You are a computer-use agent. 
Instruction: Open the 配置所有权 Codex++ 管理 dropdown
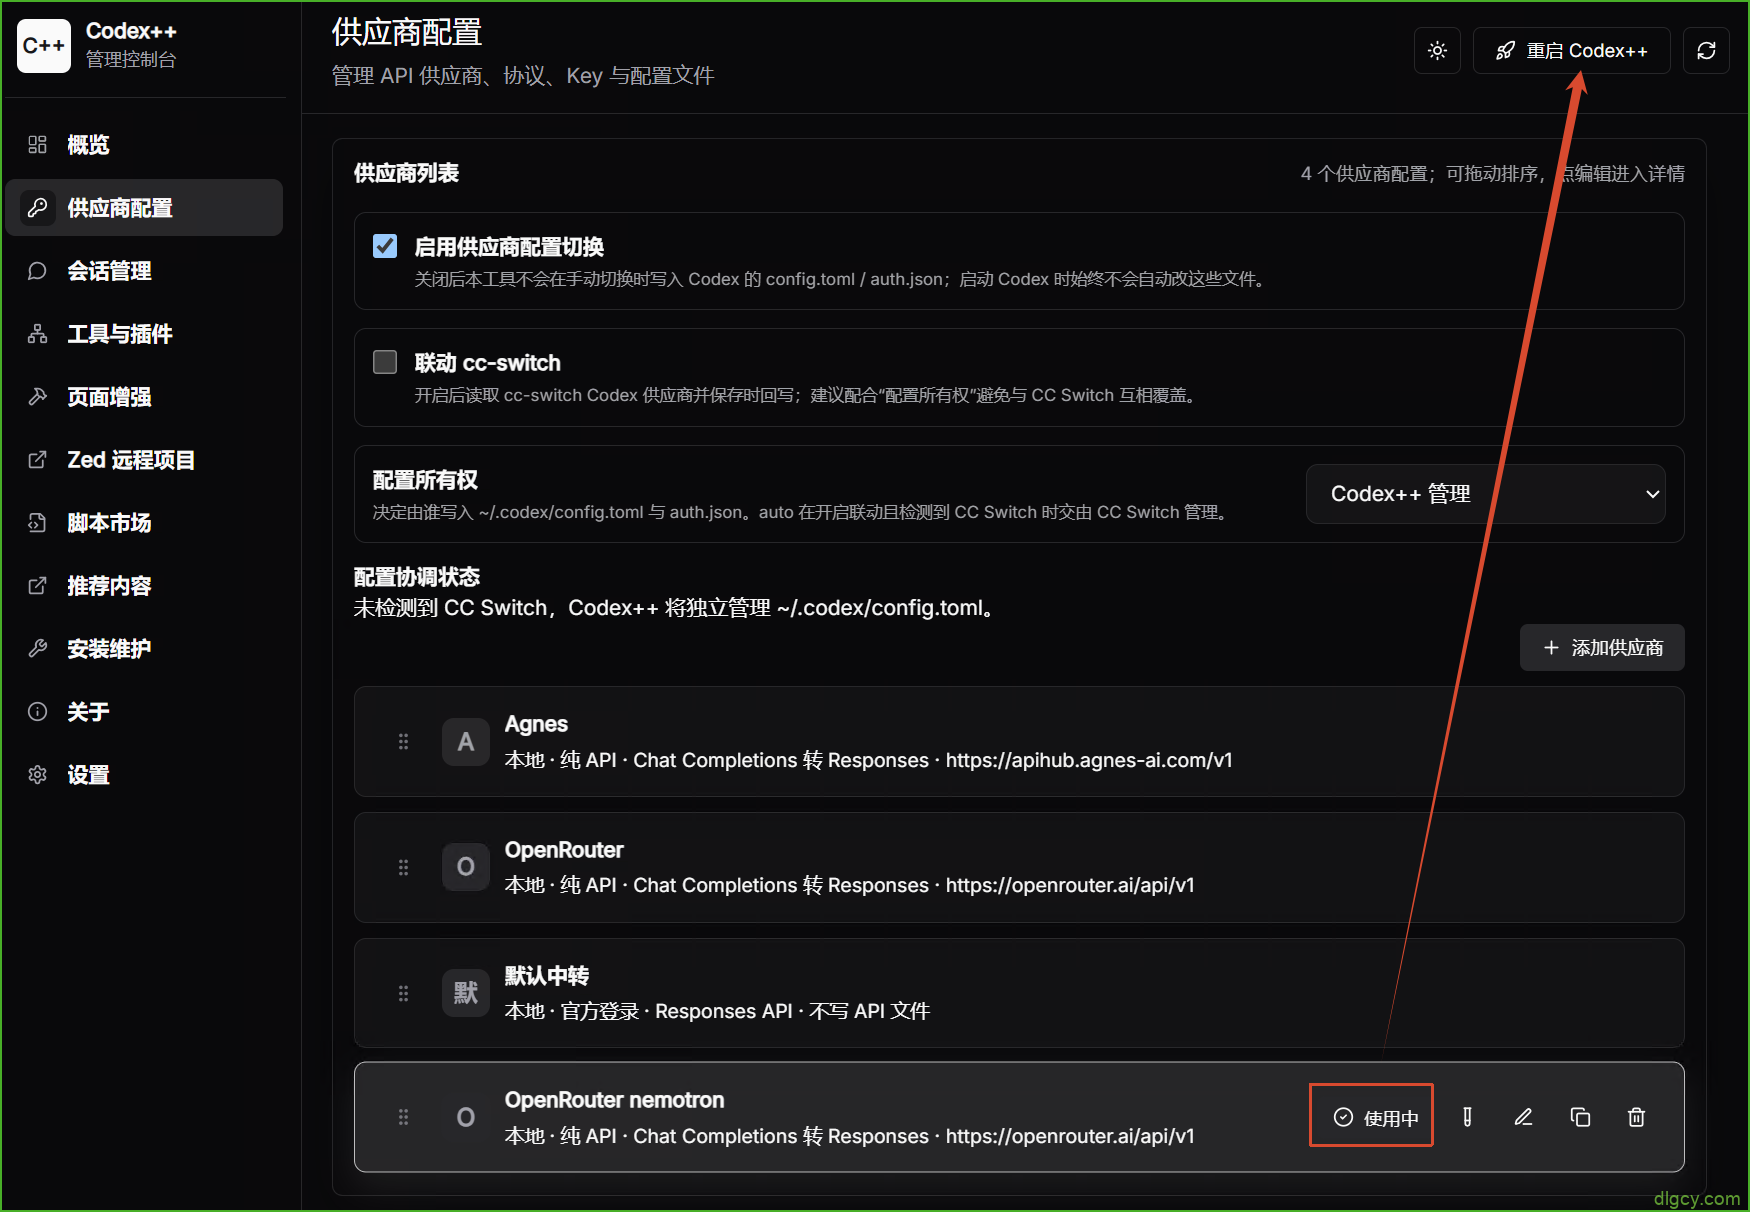(x=1485, y=494)
